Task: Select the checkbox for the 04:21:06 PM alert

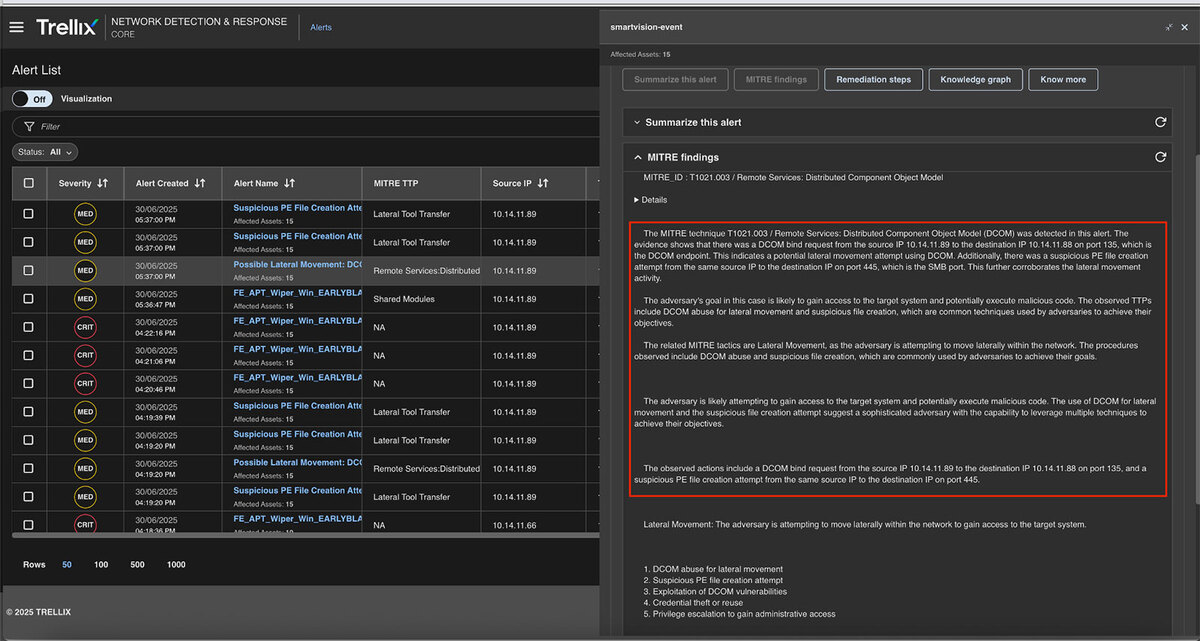Action: (x=28, y=355)
